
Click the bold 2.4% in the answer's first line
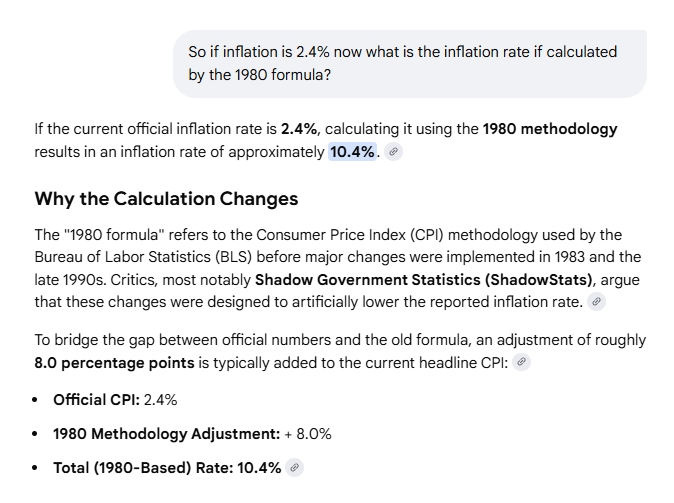[298, 129]
